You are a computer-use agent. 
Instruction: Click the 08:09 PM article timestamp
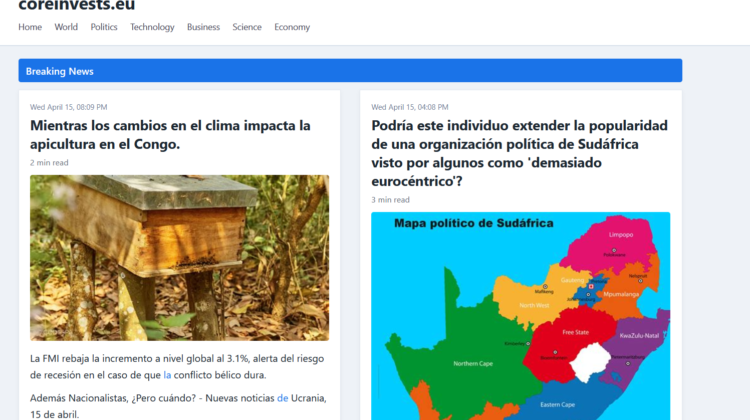click(x=69, y=107)
